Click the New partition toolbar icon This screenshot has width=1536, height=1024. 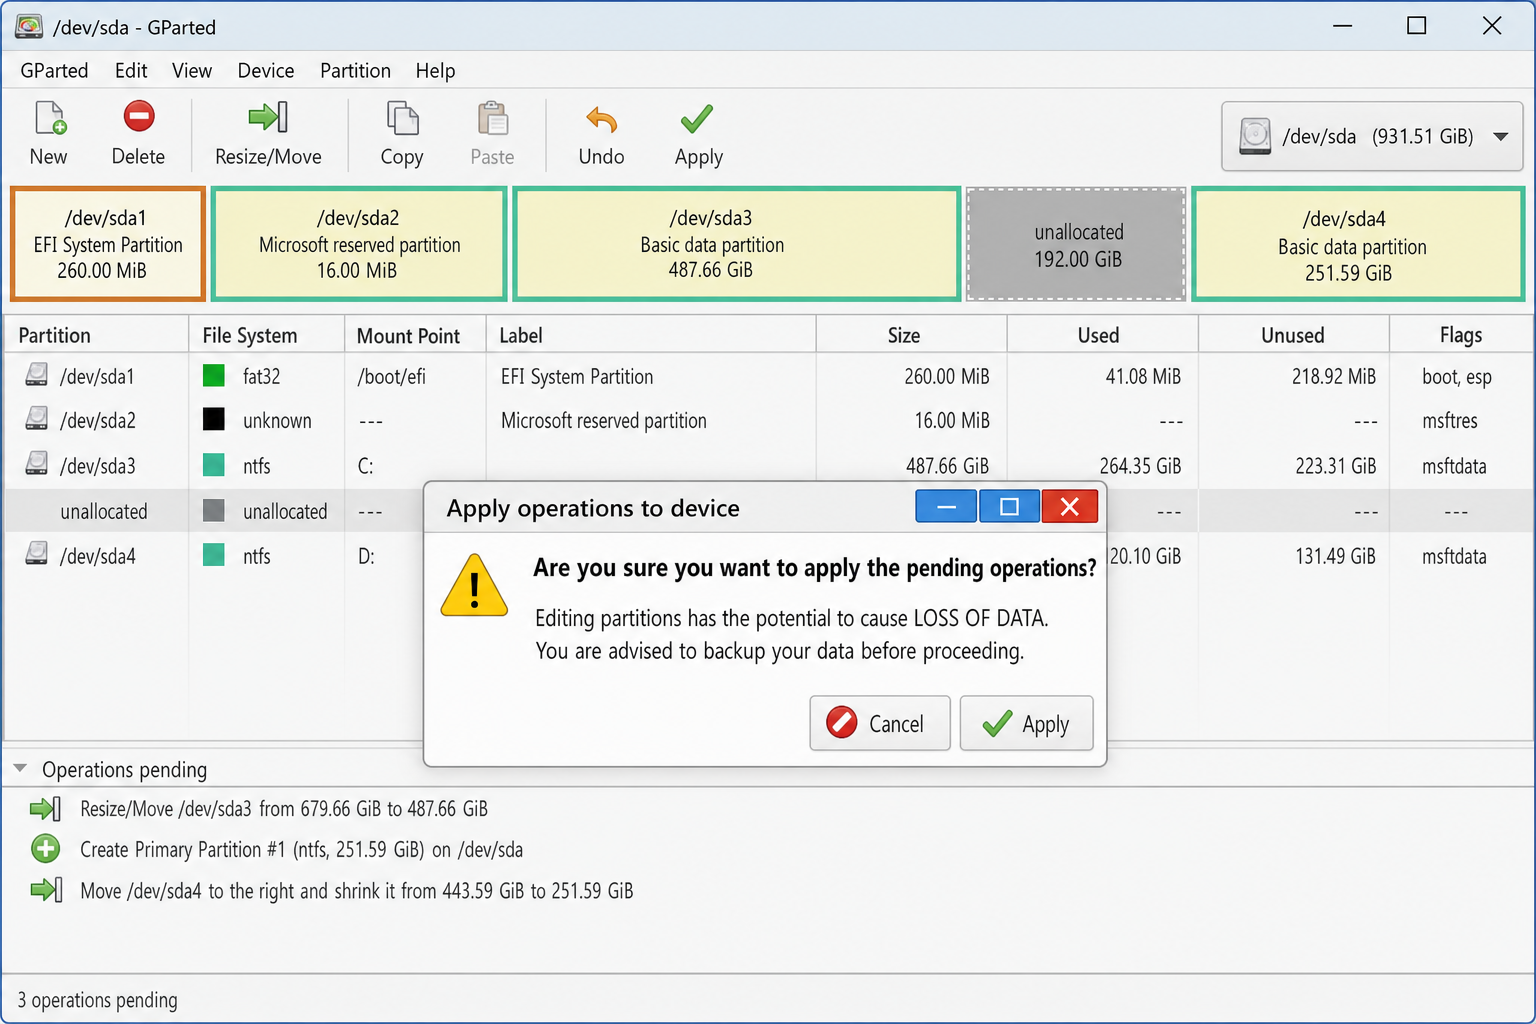coord(49,118)
